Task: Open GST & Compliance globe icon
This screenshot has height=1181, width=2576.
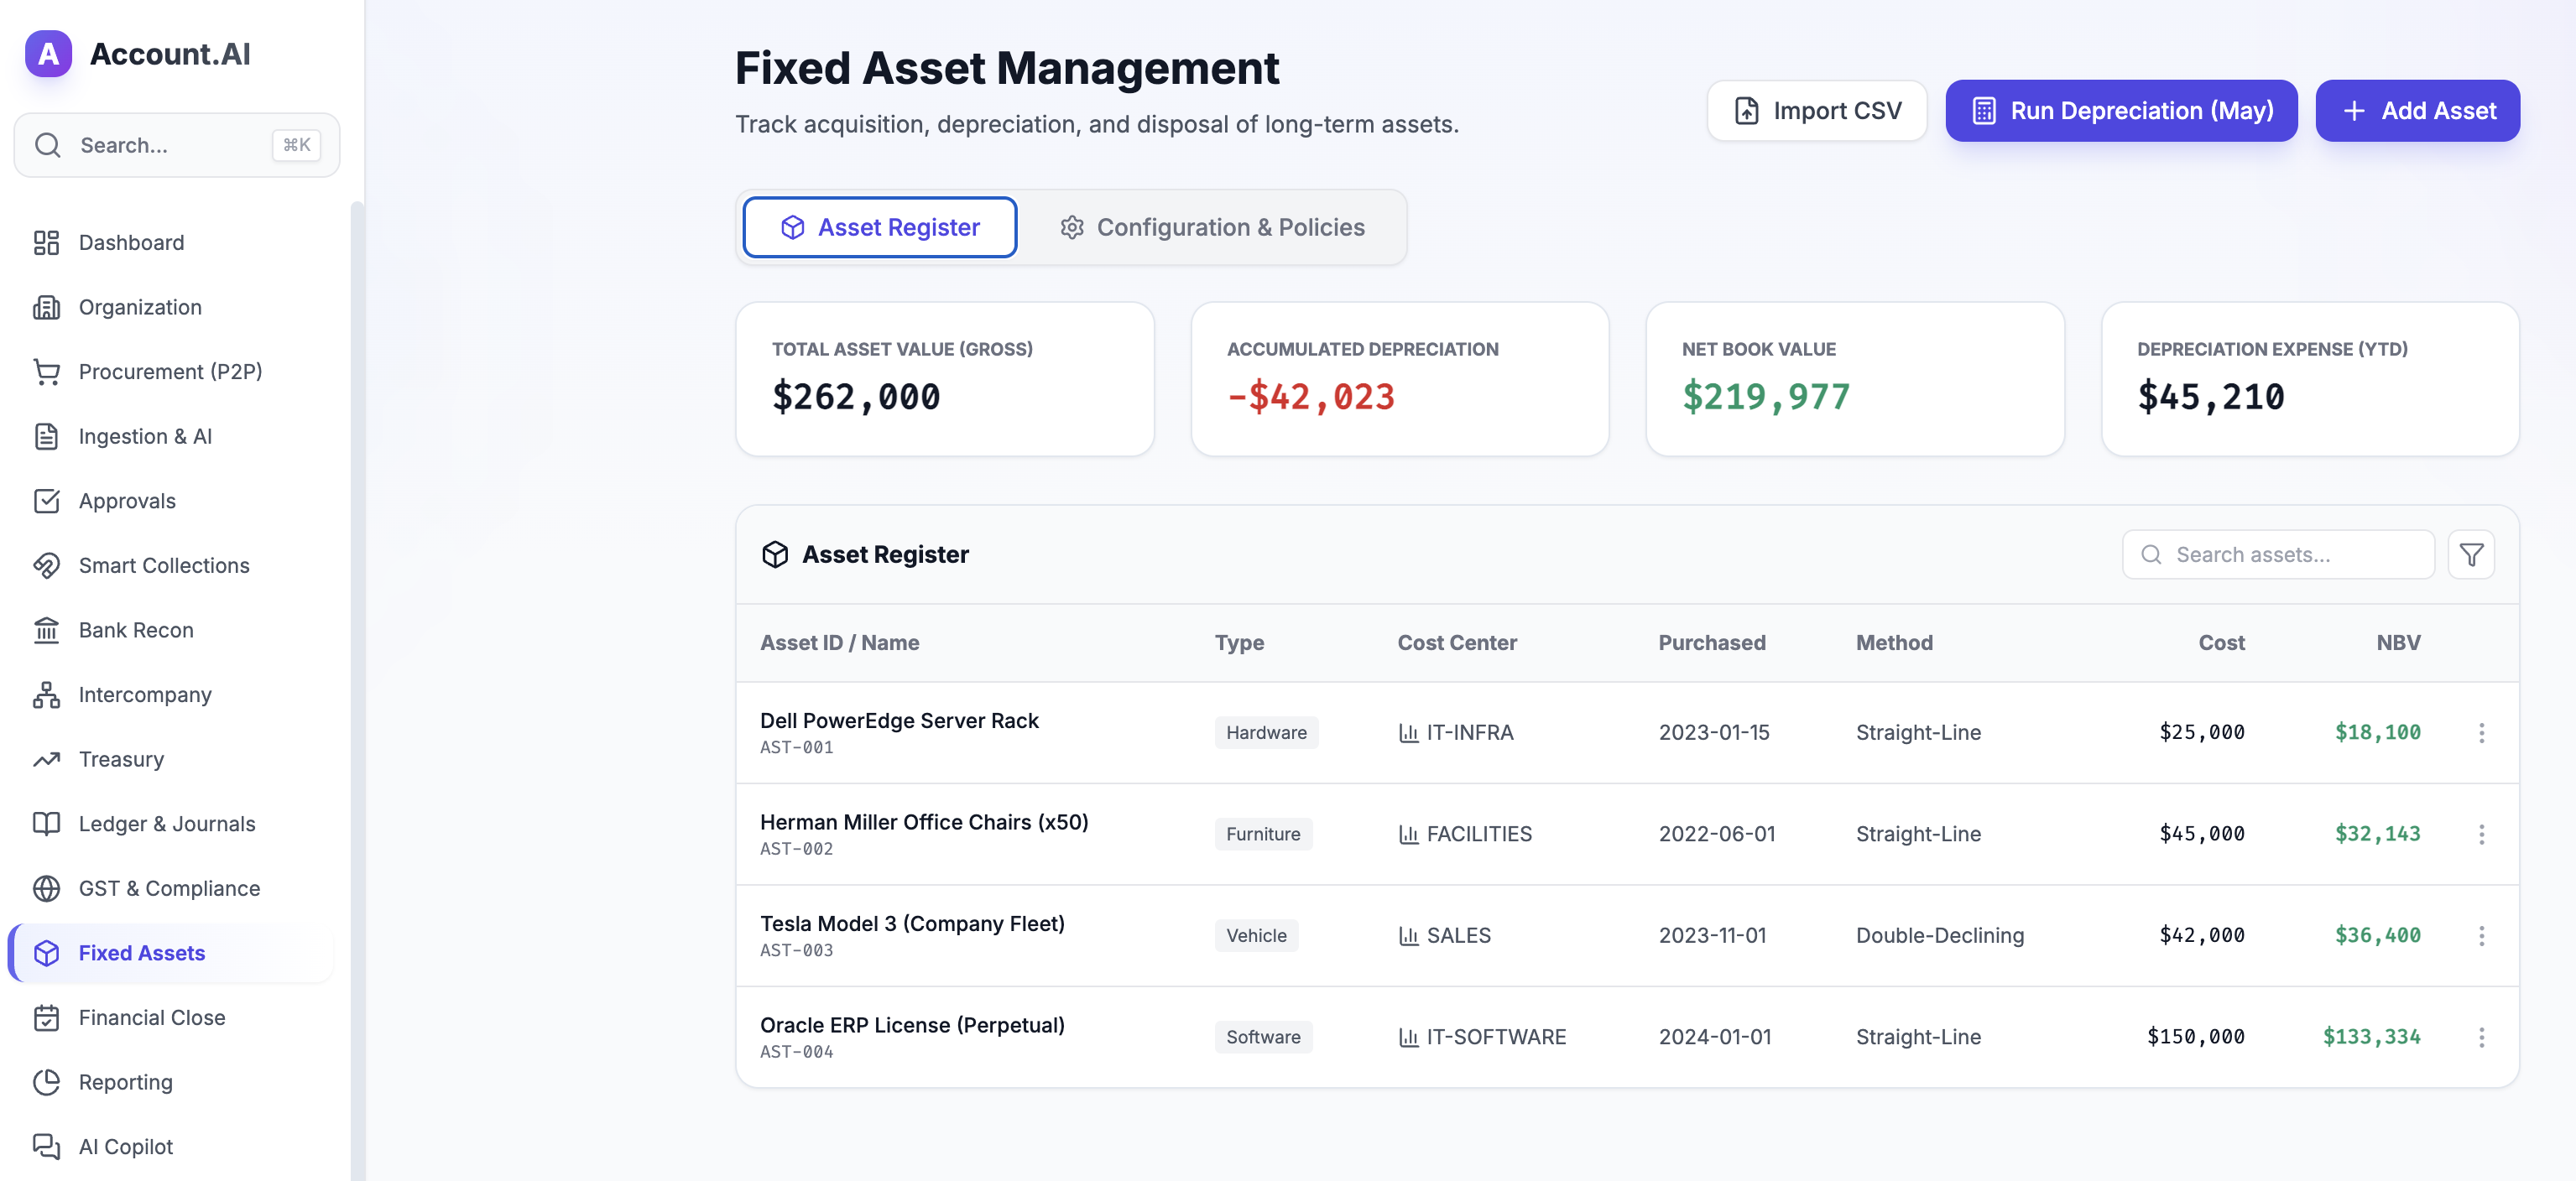Action: point(46,888)
